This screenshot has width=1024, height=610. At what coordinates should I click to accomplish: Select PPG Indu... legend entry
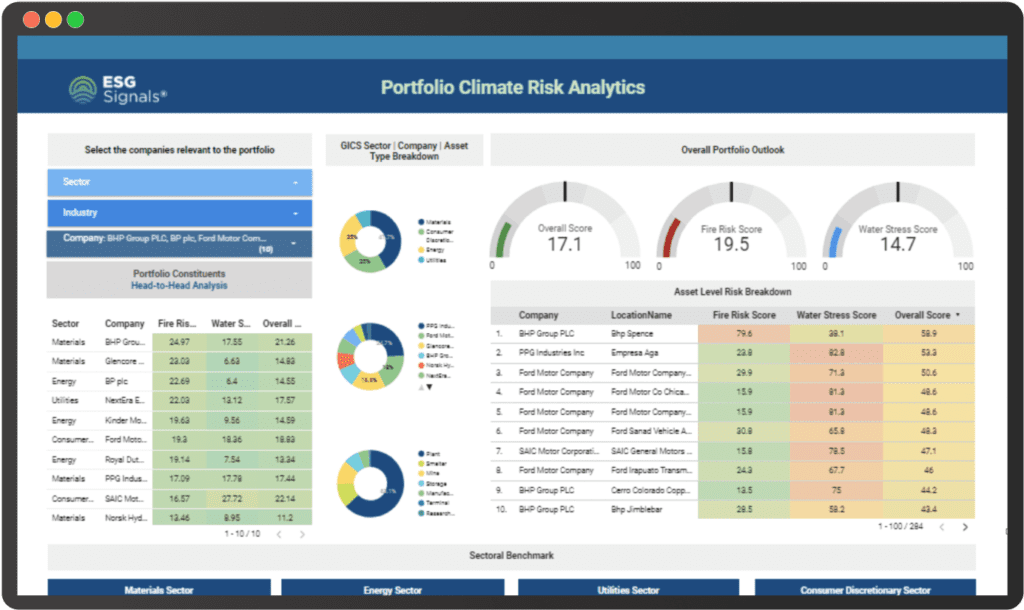coord(436,325)
